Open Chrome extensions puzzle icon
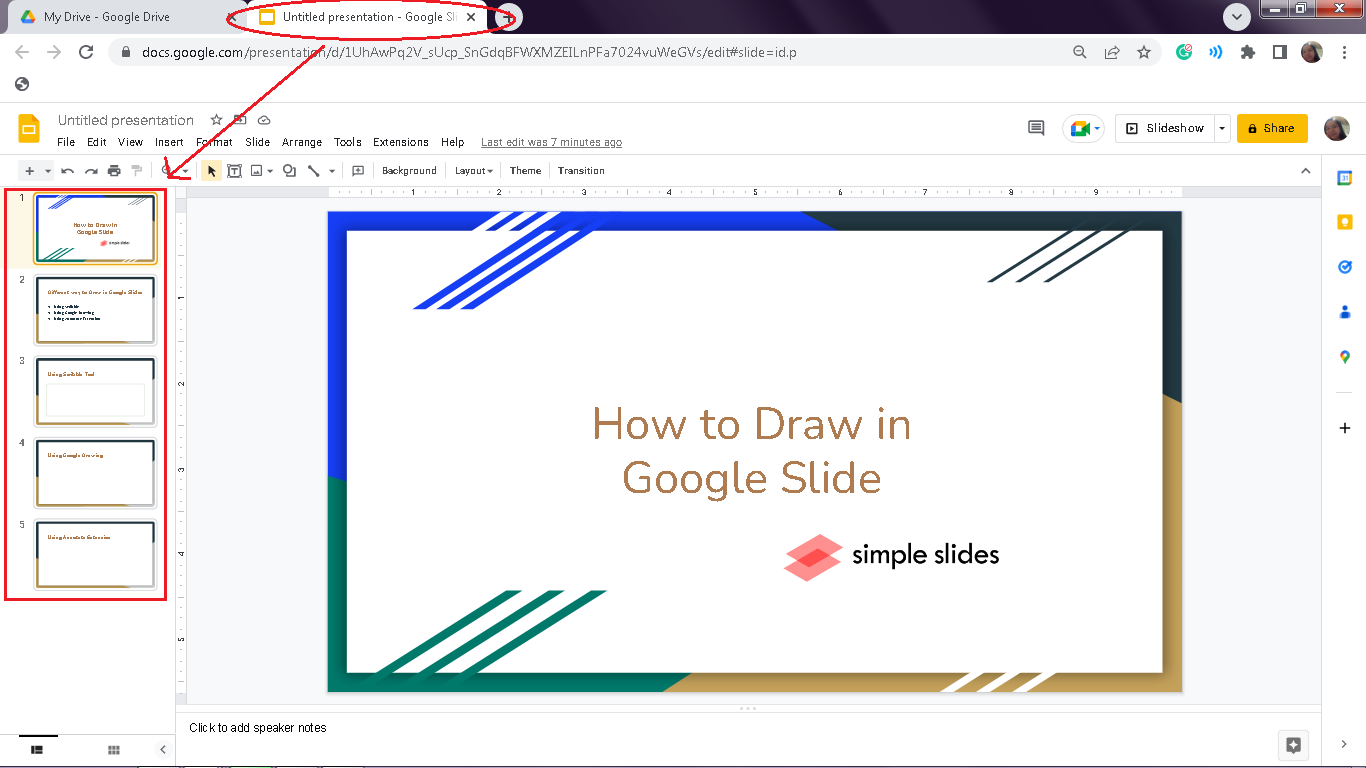Viewport: 1366px width, 768px height. coord(1247,52)
